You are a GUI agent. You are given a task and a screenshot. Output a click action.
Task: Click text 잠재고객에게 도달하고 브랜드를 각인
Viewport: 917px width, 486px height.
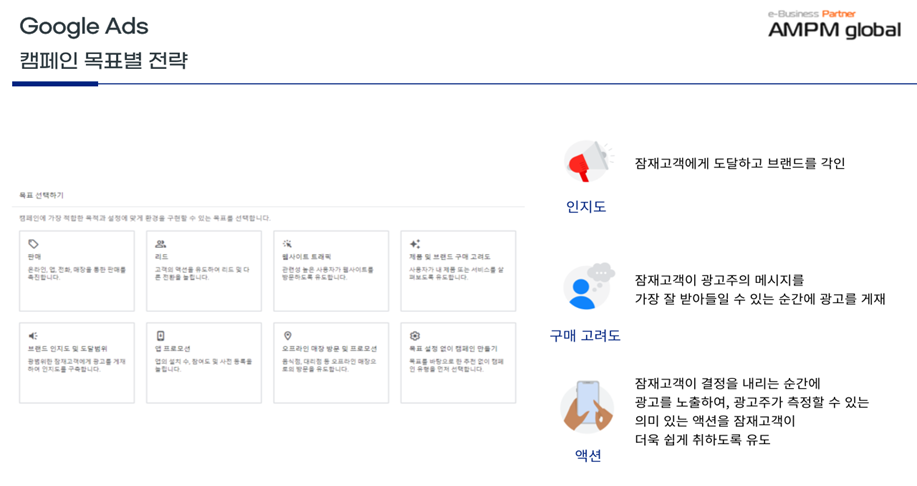[x=740, y=163]
